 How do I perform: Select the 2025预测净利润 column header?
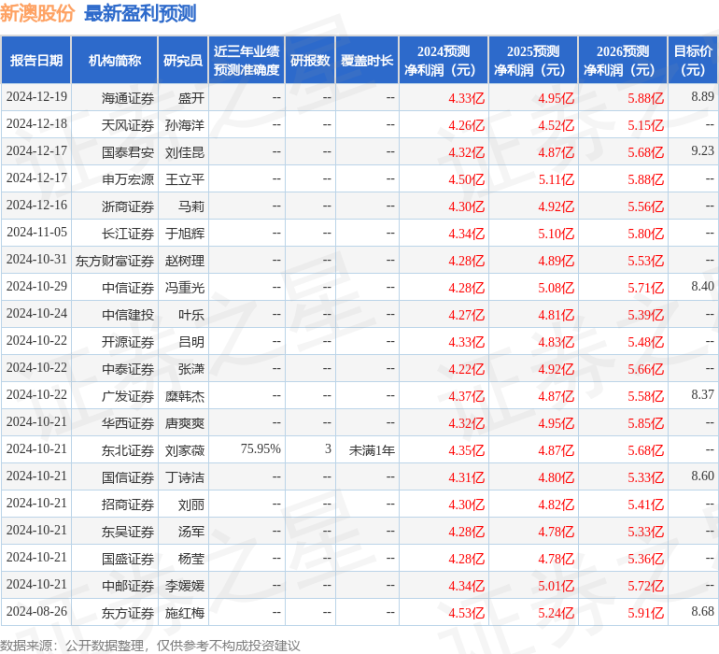coord(533,61)
